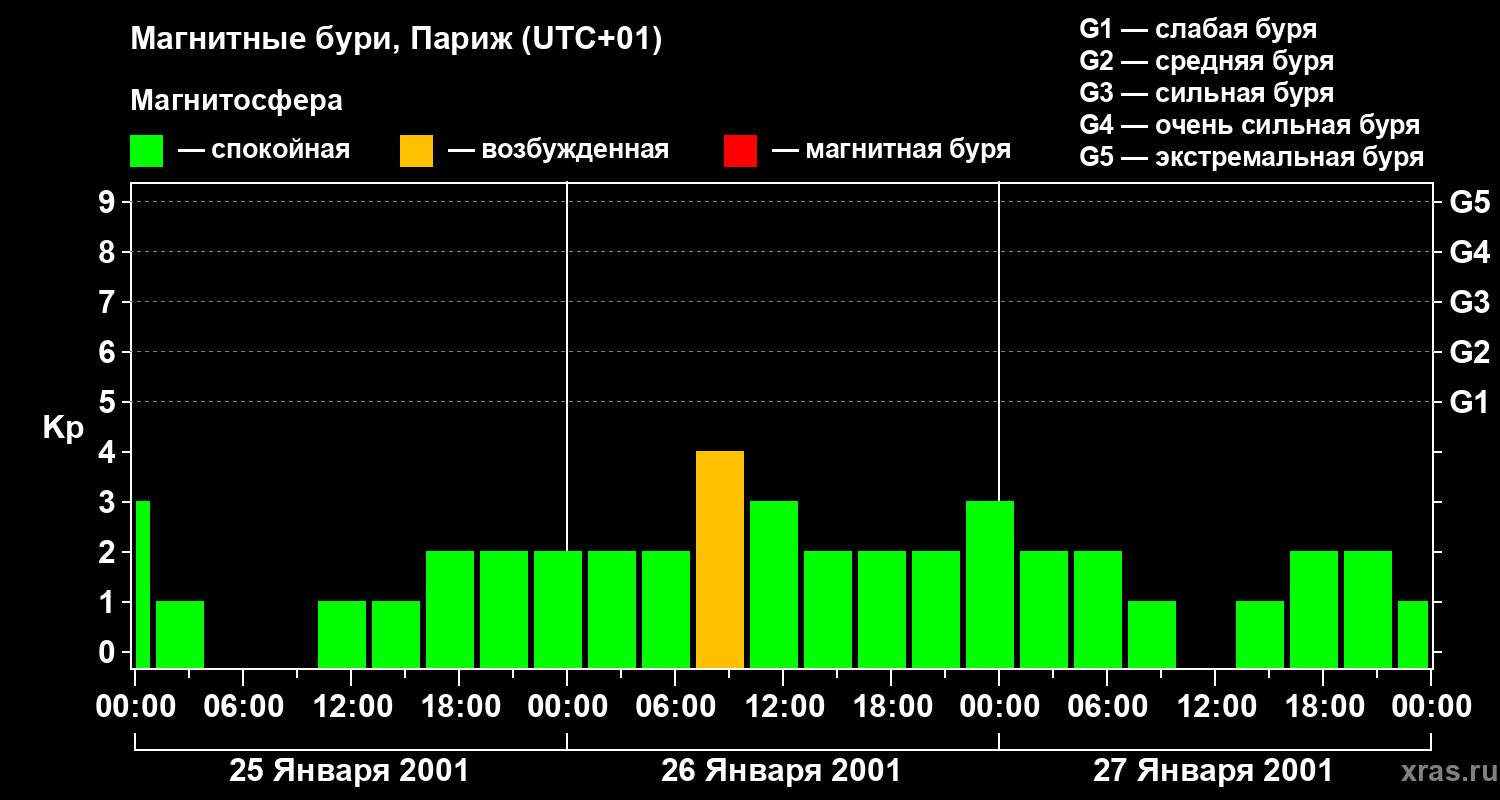Click the red 'магнитная буря' legend swatch
The height and width of the screenshot is (800, 1500).
click(x=740, y=151)
